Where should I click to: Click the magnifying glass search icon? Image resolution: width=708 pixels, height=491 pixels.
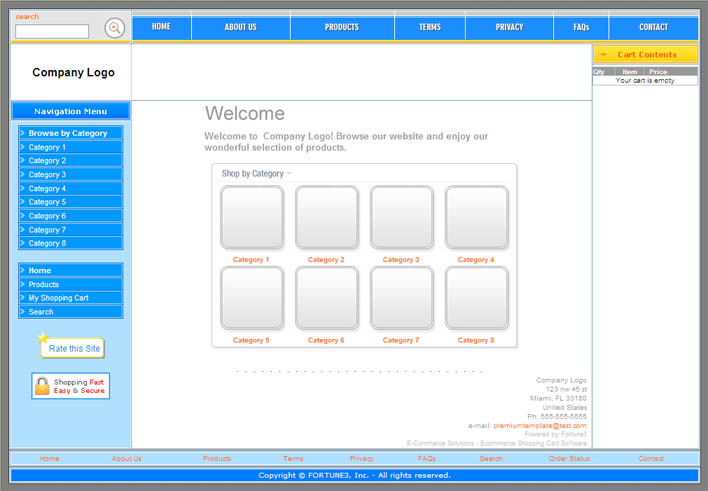pos(115,28)
